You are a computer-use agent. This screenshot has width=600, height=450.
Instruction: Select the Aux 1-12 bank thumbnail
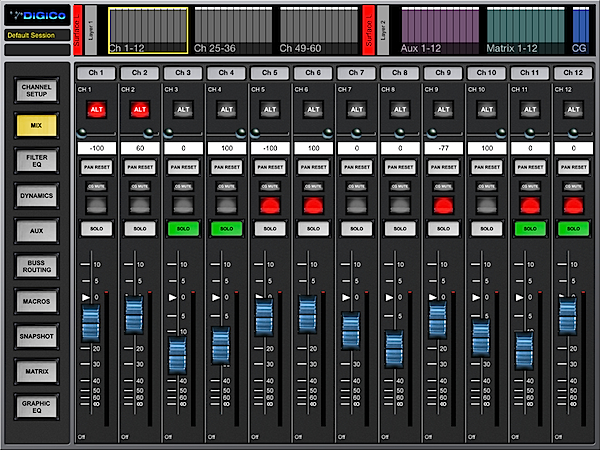pos(440,30)
